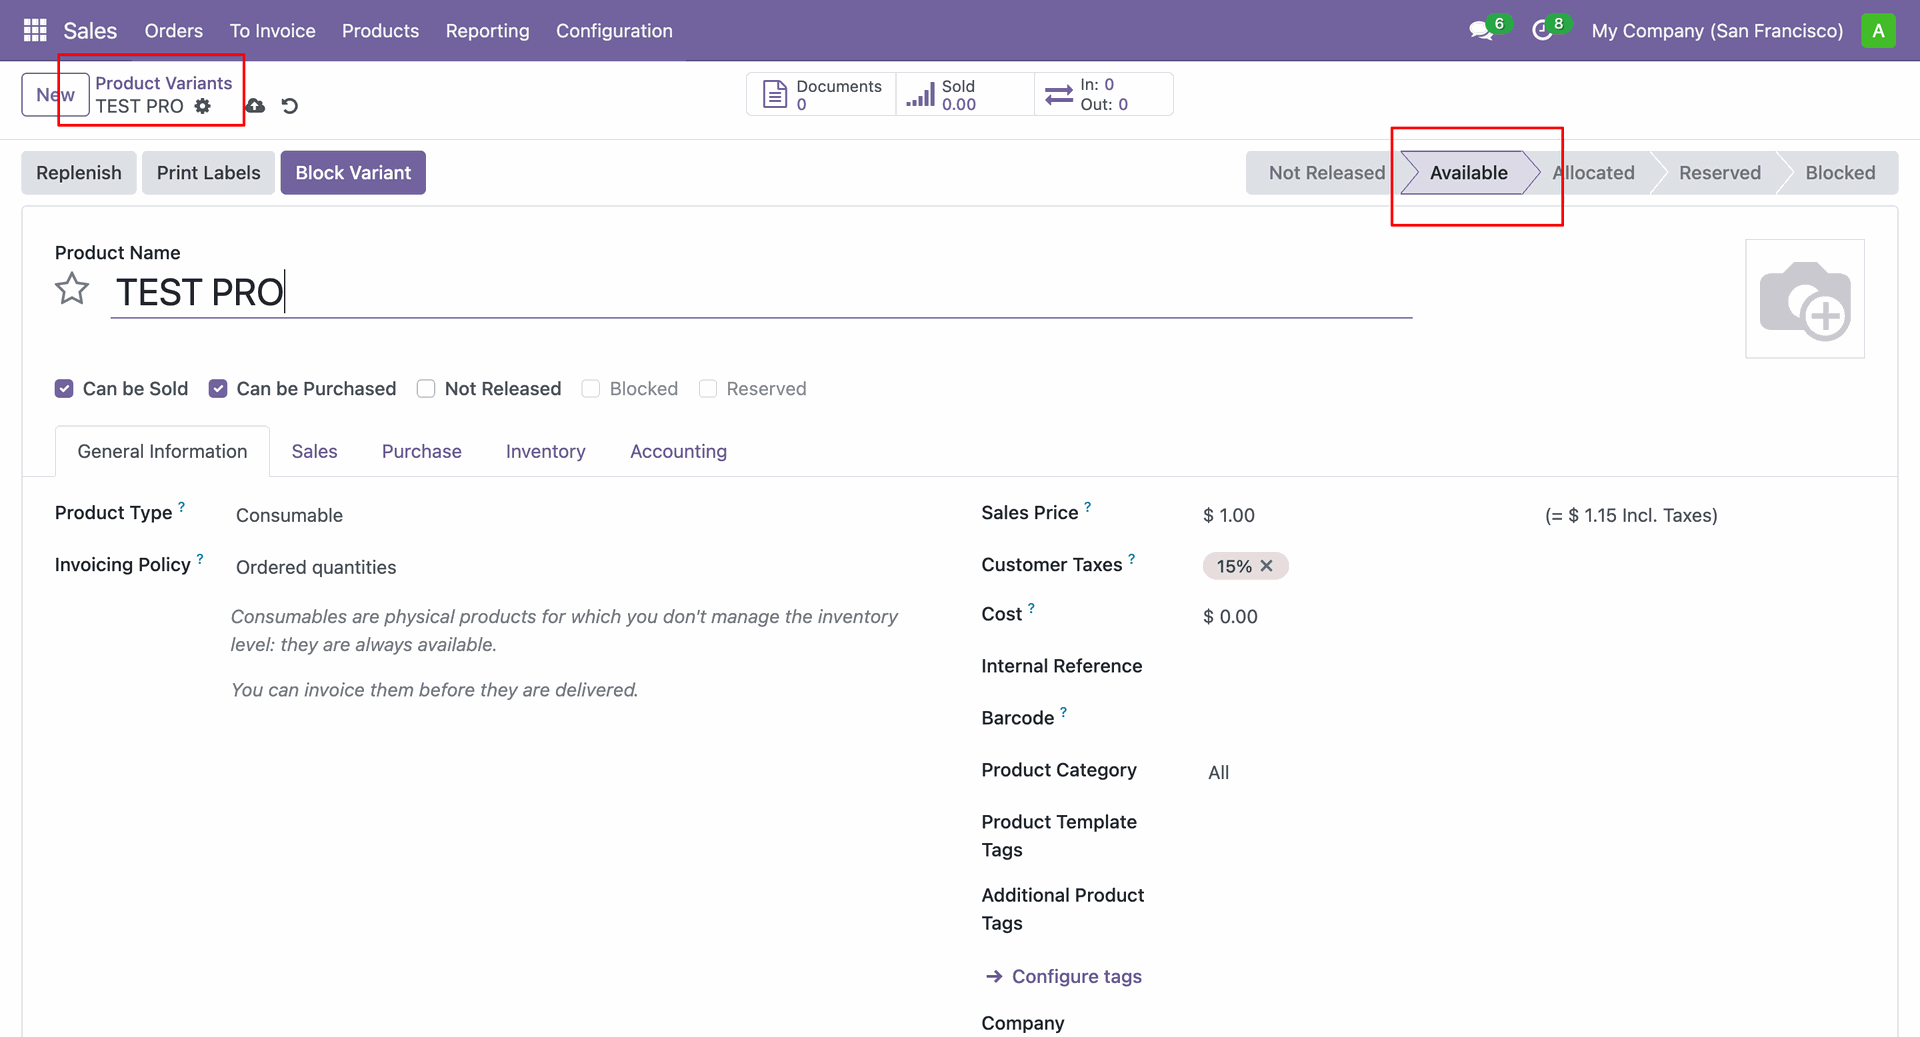This screenshot has height=1037, width=1920.
Task: Enable the Not Released checkbox
Action: (426, 389)
